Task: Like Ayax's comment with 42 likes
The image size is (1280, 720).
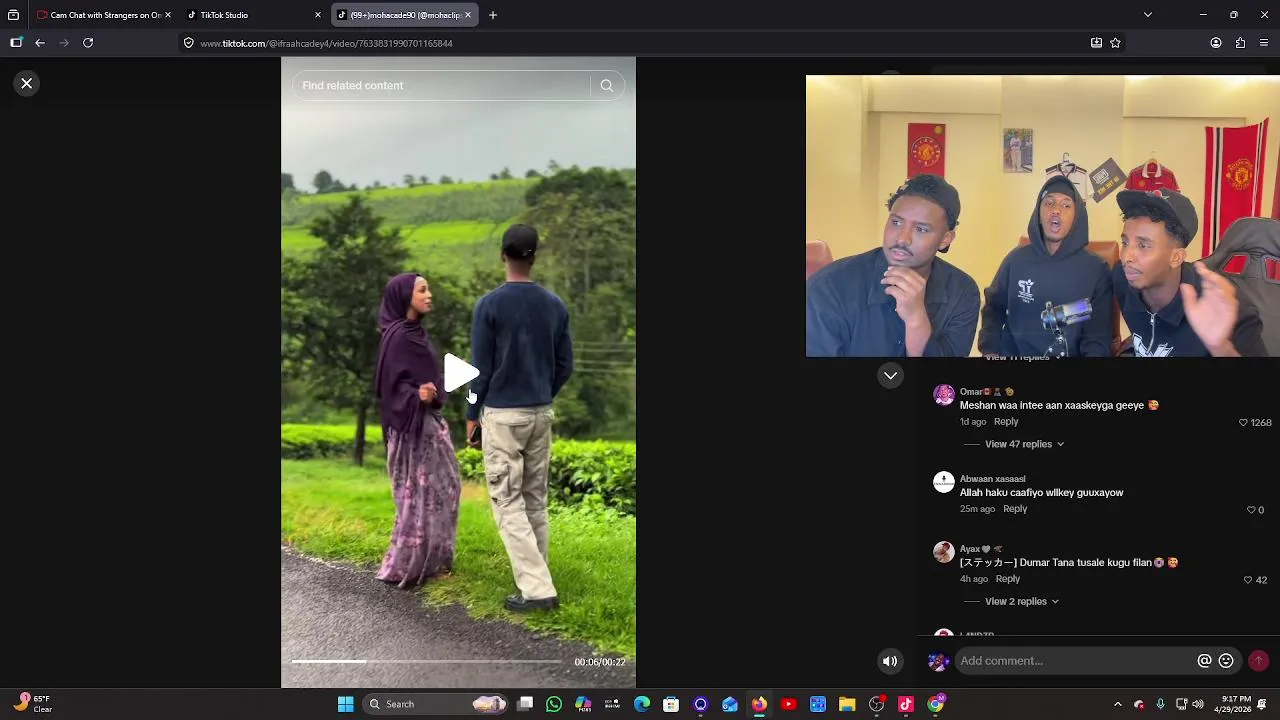Action: pyautogui.click(x=1247, y=580)
